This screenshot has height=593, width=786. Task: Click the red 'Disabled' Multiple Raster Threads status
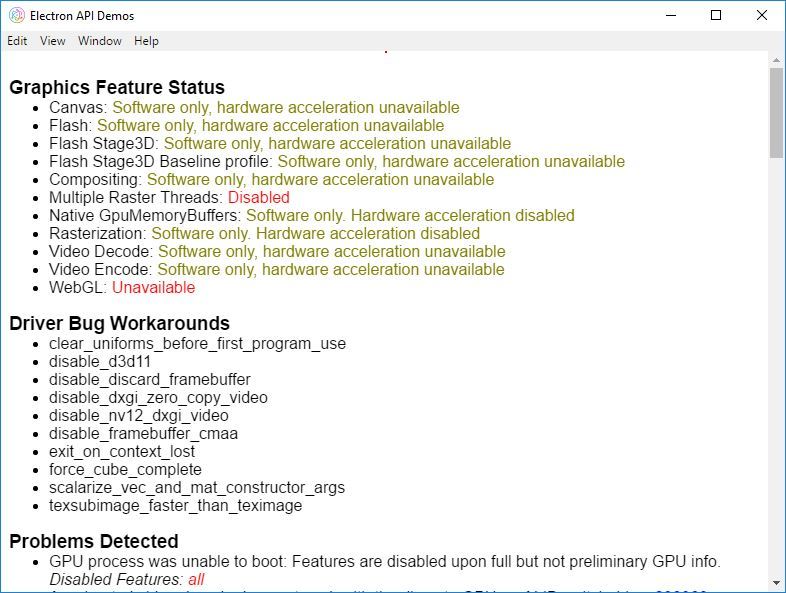[258, 198]
